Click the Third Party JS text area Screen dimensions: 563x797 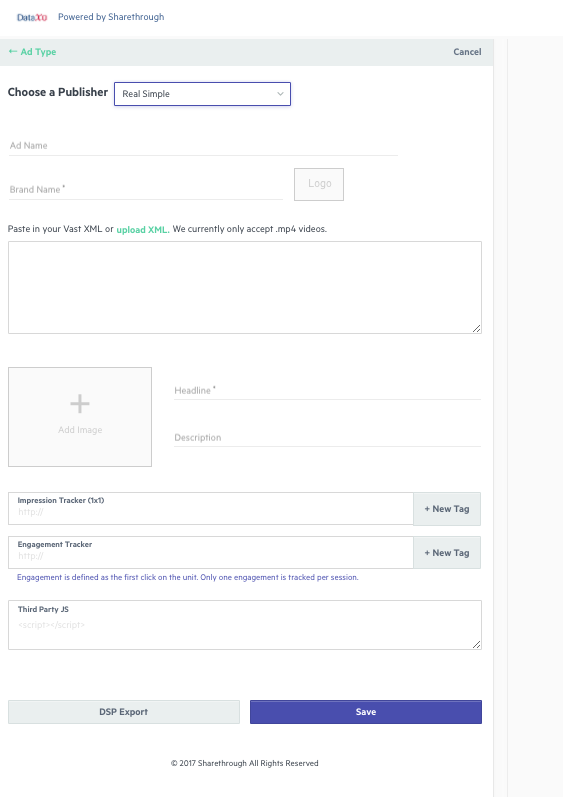[245, 625]
